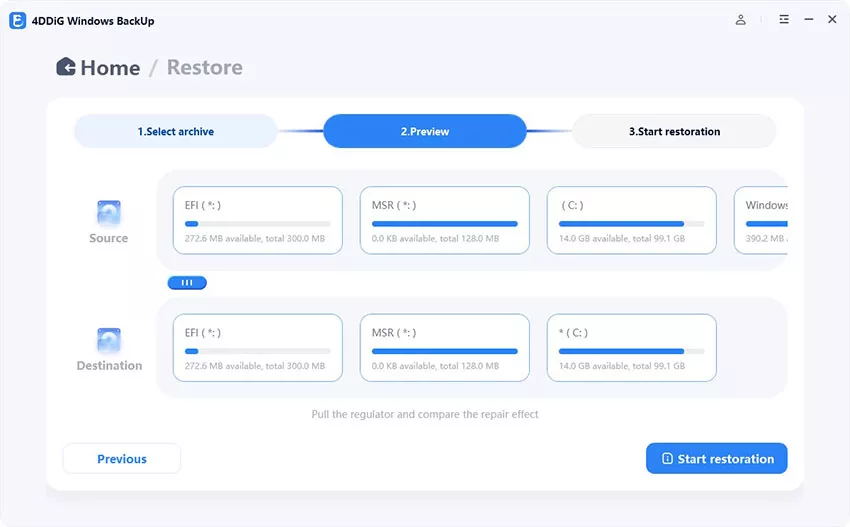
Task: Click the Home breadcrumb icon
Action: pyautogui.click(x=66, y=67)
